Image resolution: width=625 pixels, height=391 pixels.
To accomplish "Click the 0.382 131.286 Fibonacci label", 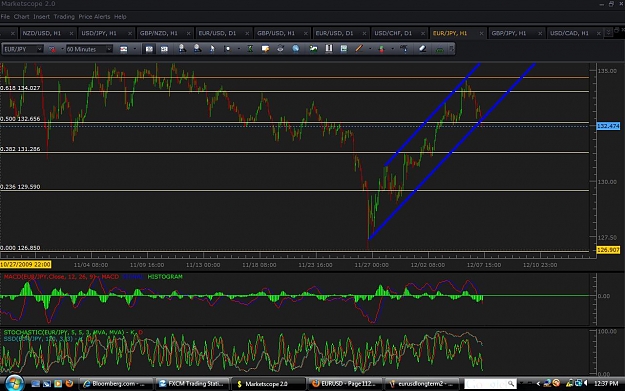I will point(20,149).
